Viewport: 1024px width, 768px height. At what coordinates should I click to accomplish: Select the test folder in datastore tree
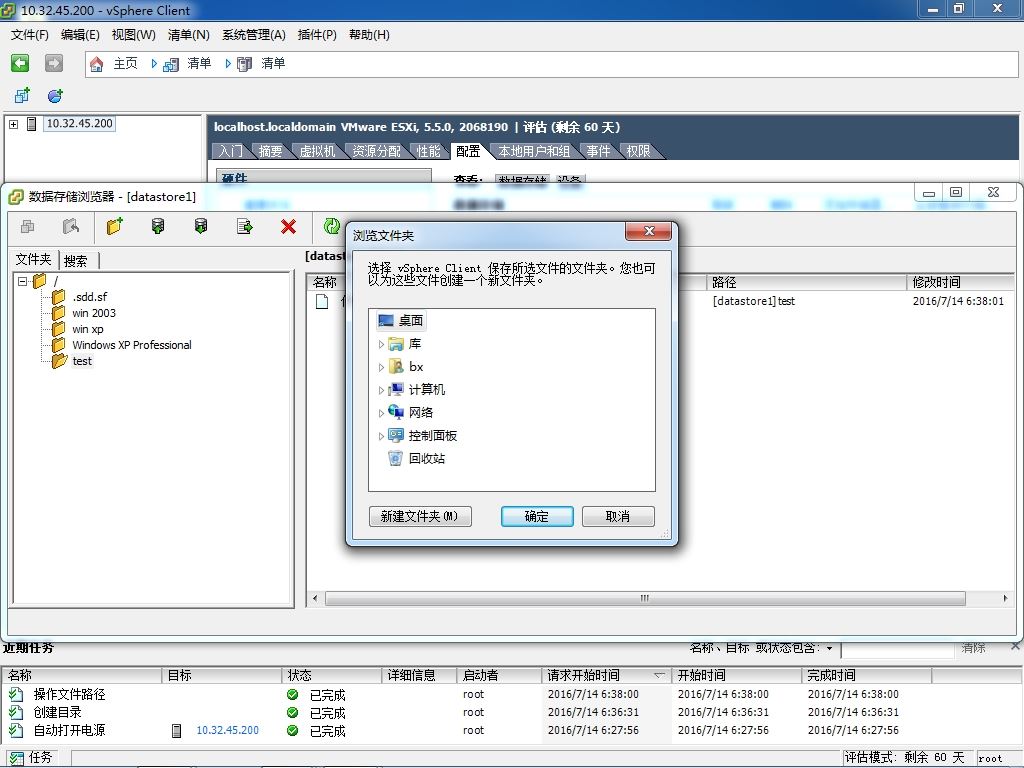tap(82, 361)
